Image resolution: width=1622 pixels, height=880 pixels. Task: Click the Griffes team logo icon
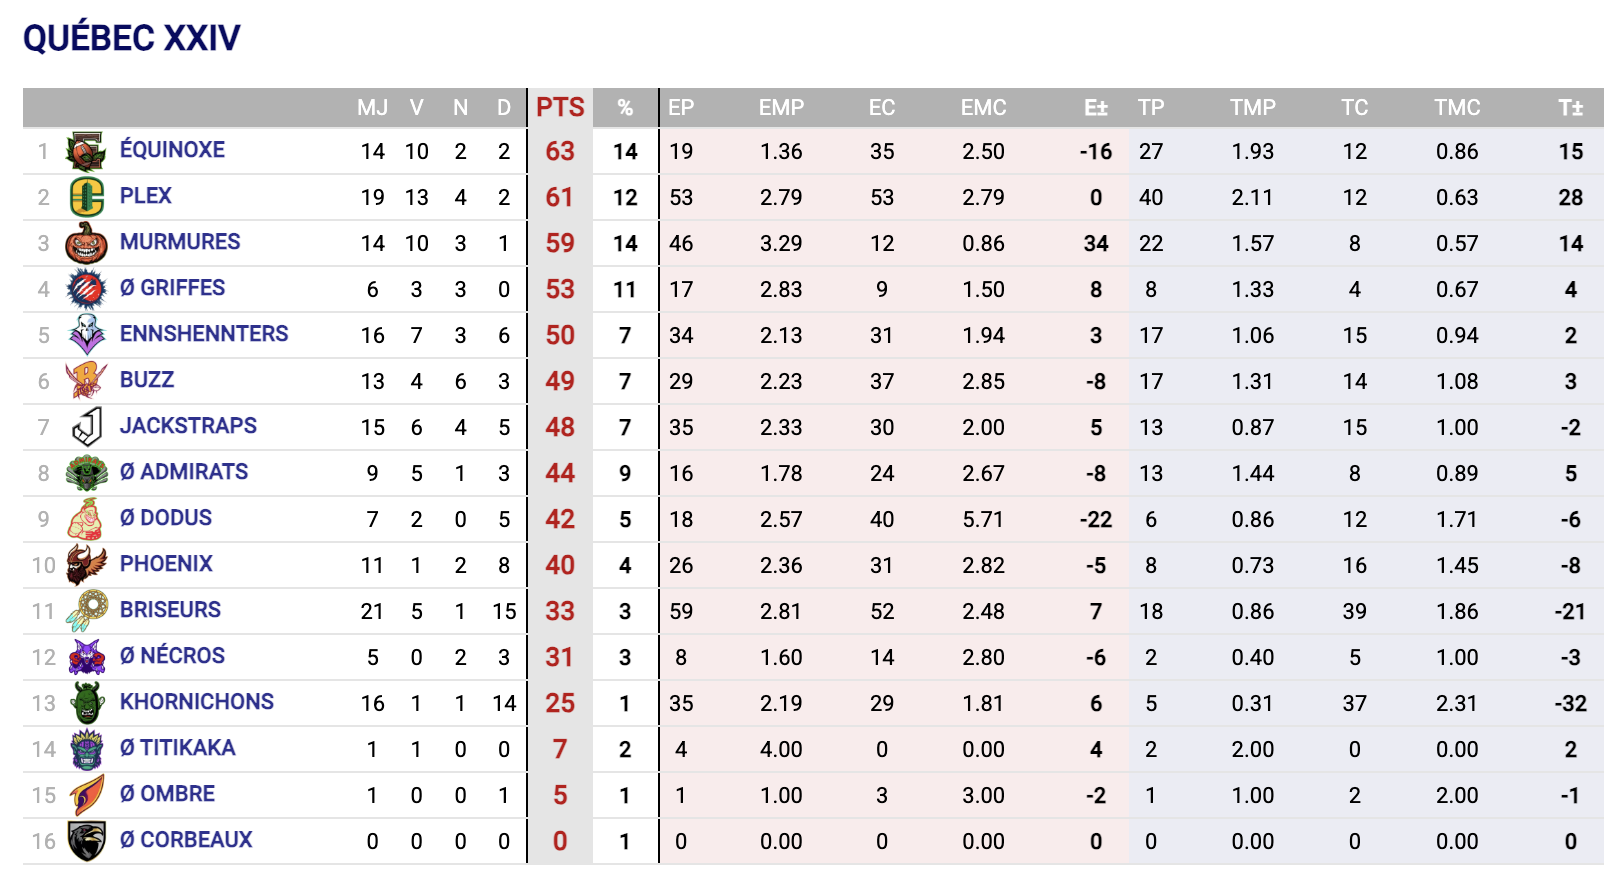86,289
